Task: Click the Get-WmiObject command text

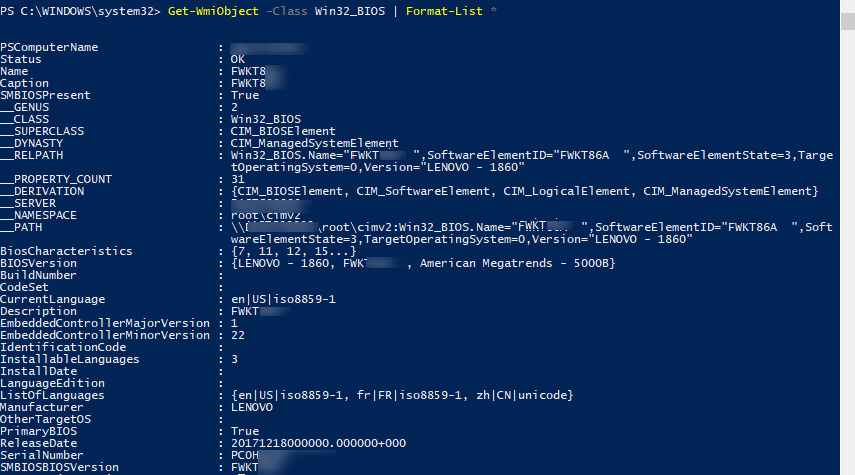Action: (213, 11)
